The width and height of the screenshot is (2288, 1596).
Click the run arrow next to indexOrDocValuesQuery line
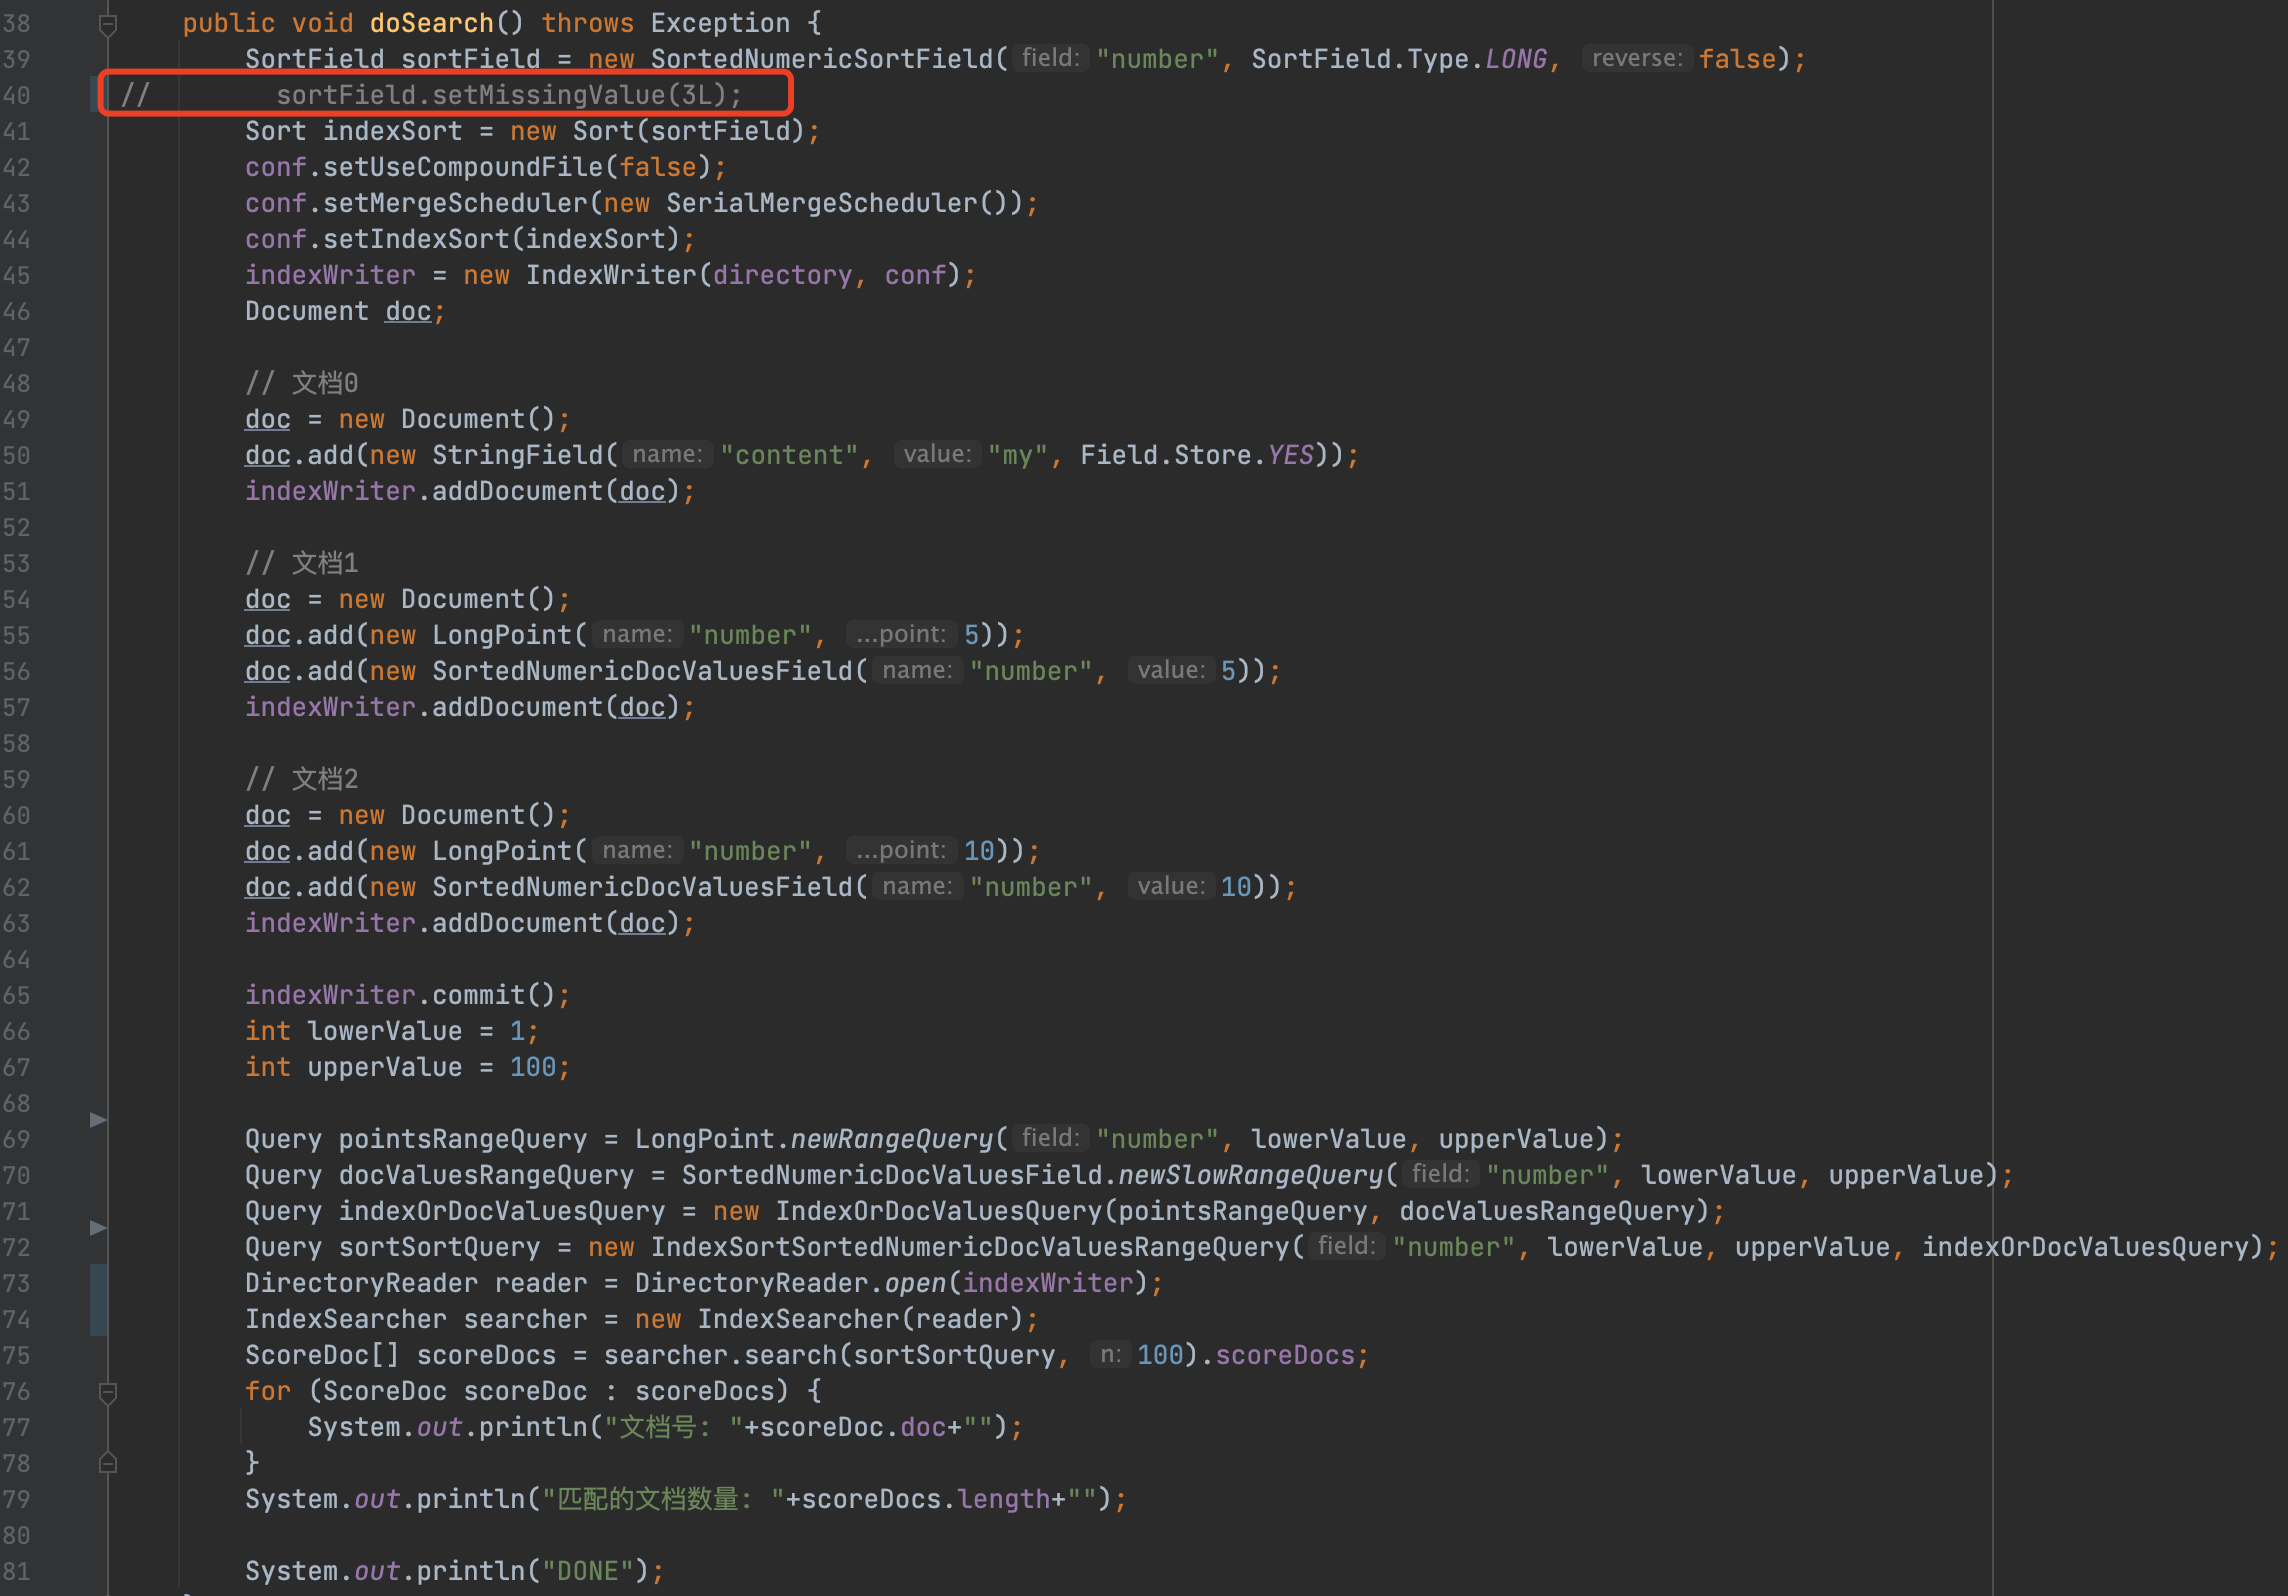pos(97,1227)
